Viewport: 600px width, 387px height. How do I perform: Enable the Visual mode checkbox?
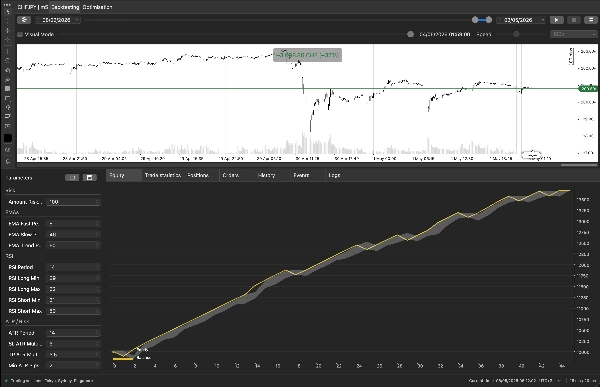point(20,34)
